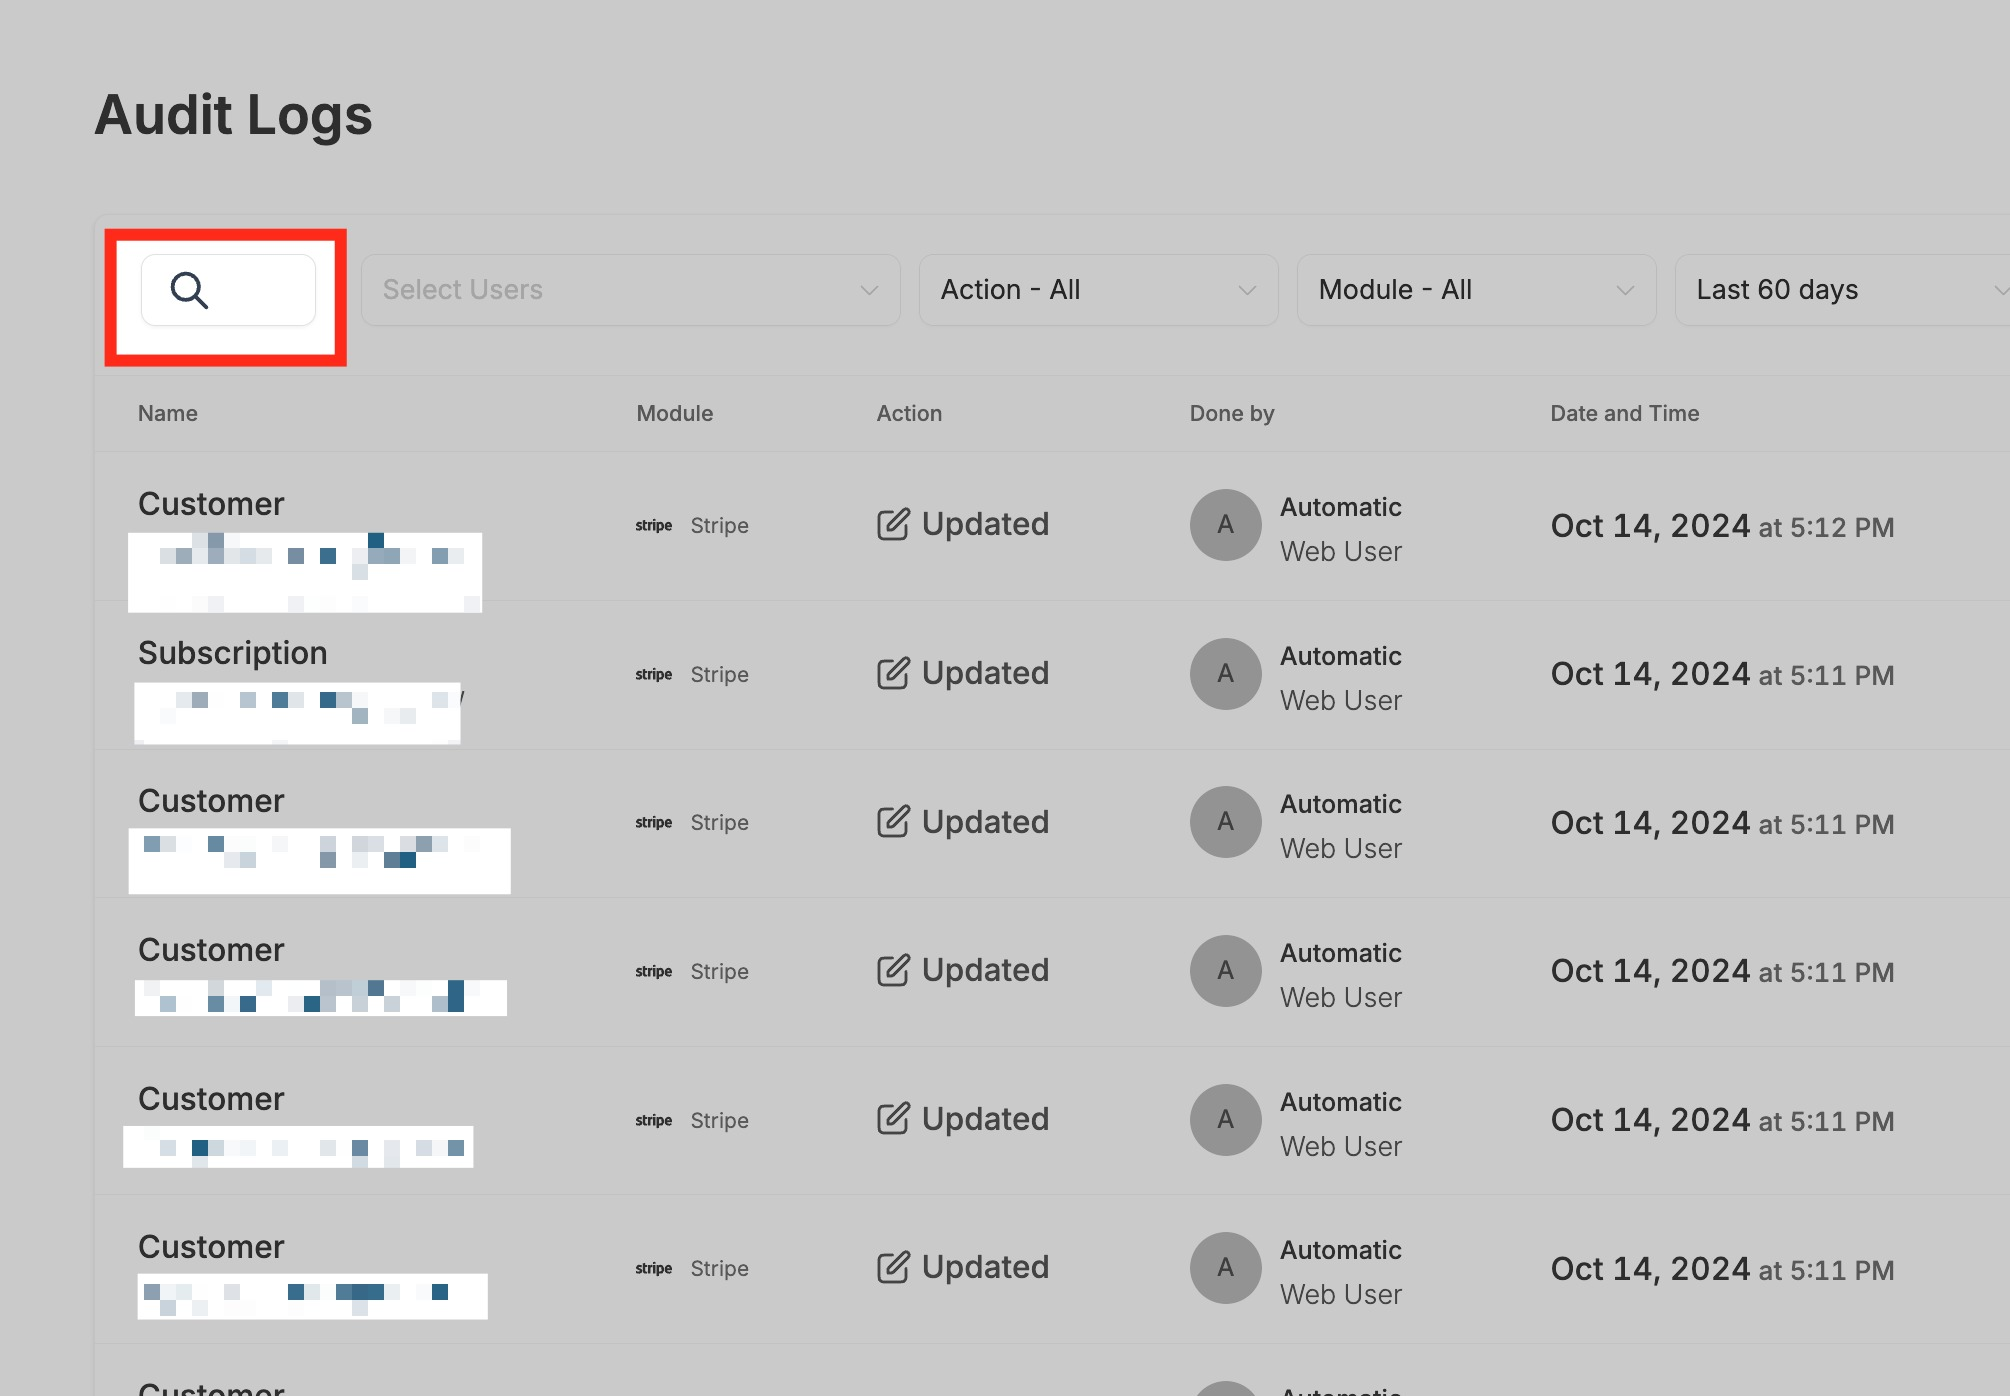The height and width of the screenshot is (1396, 2010).
Task: Click the Done by column header
Action: (1231, 414)
